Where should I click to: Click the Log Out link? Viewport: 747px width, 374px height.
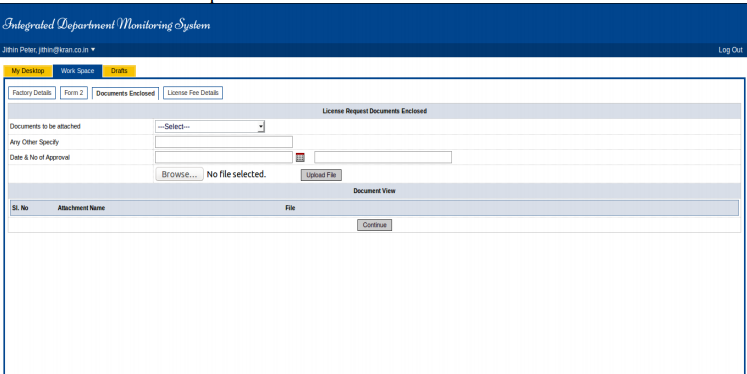click(730, 50)
